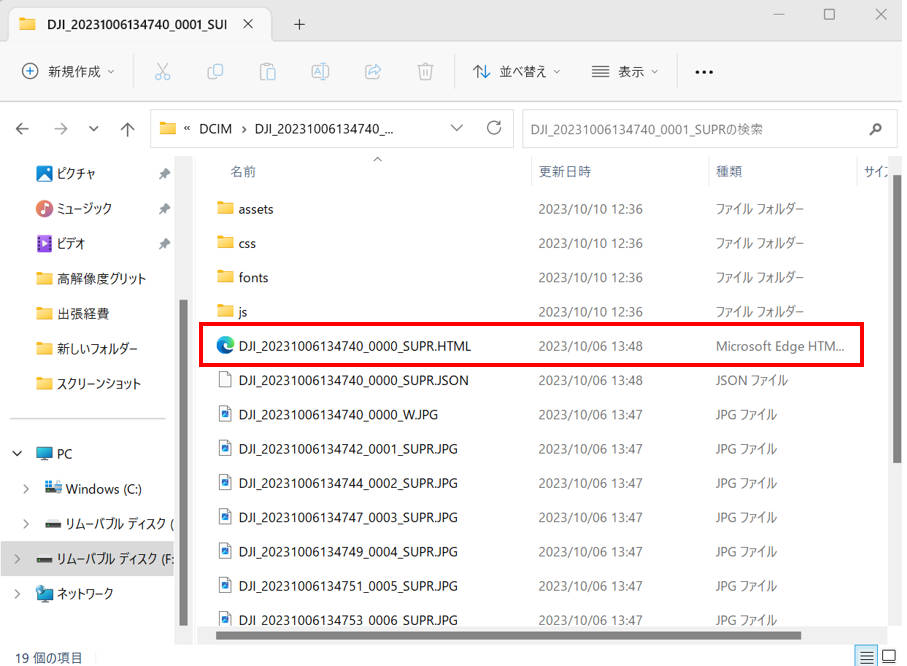Click the Share icon in toolbar
Viewport: 907px width, 666px height.
pos(373,71)
